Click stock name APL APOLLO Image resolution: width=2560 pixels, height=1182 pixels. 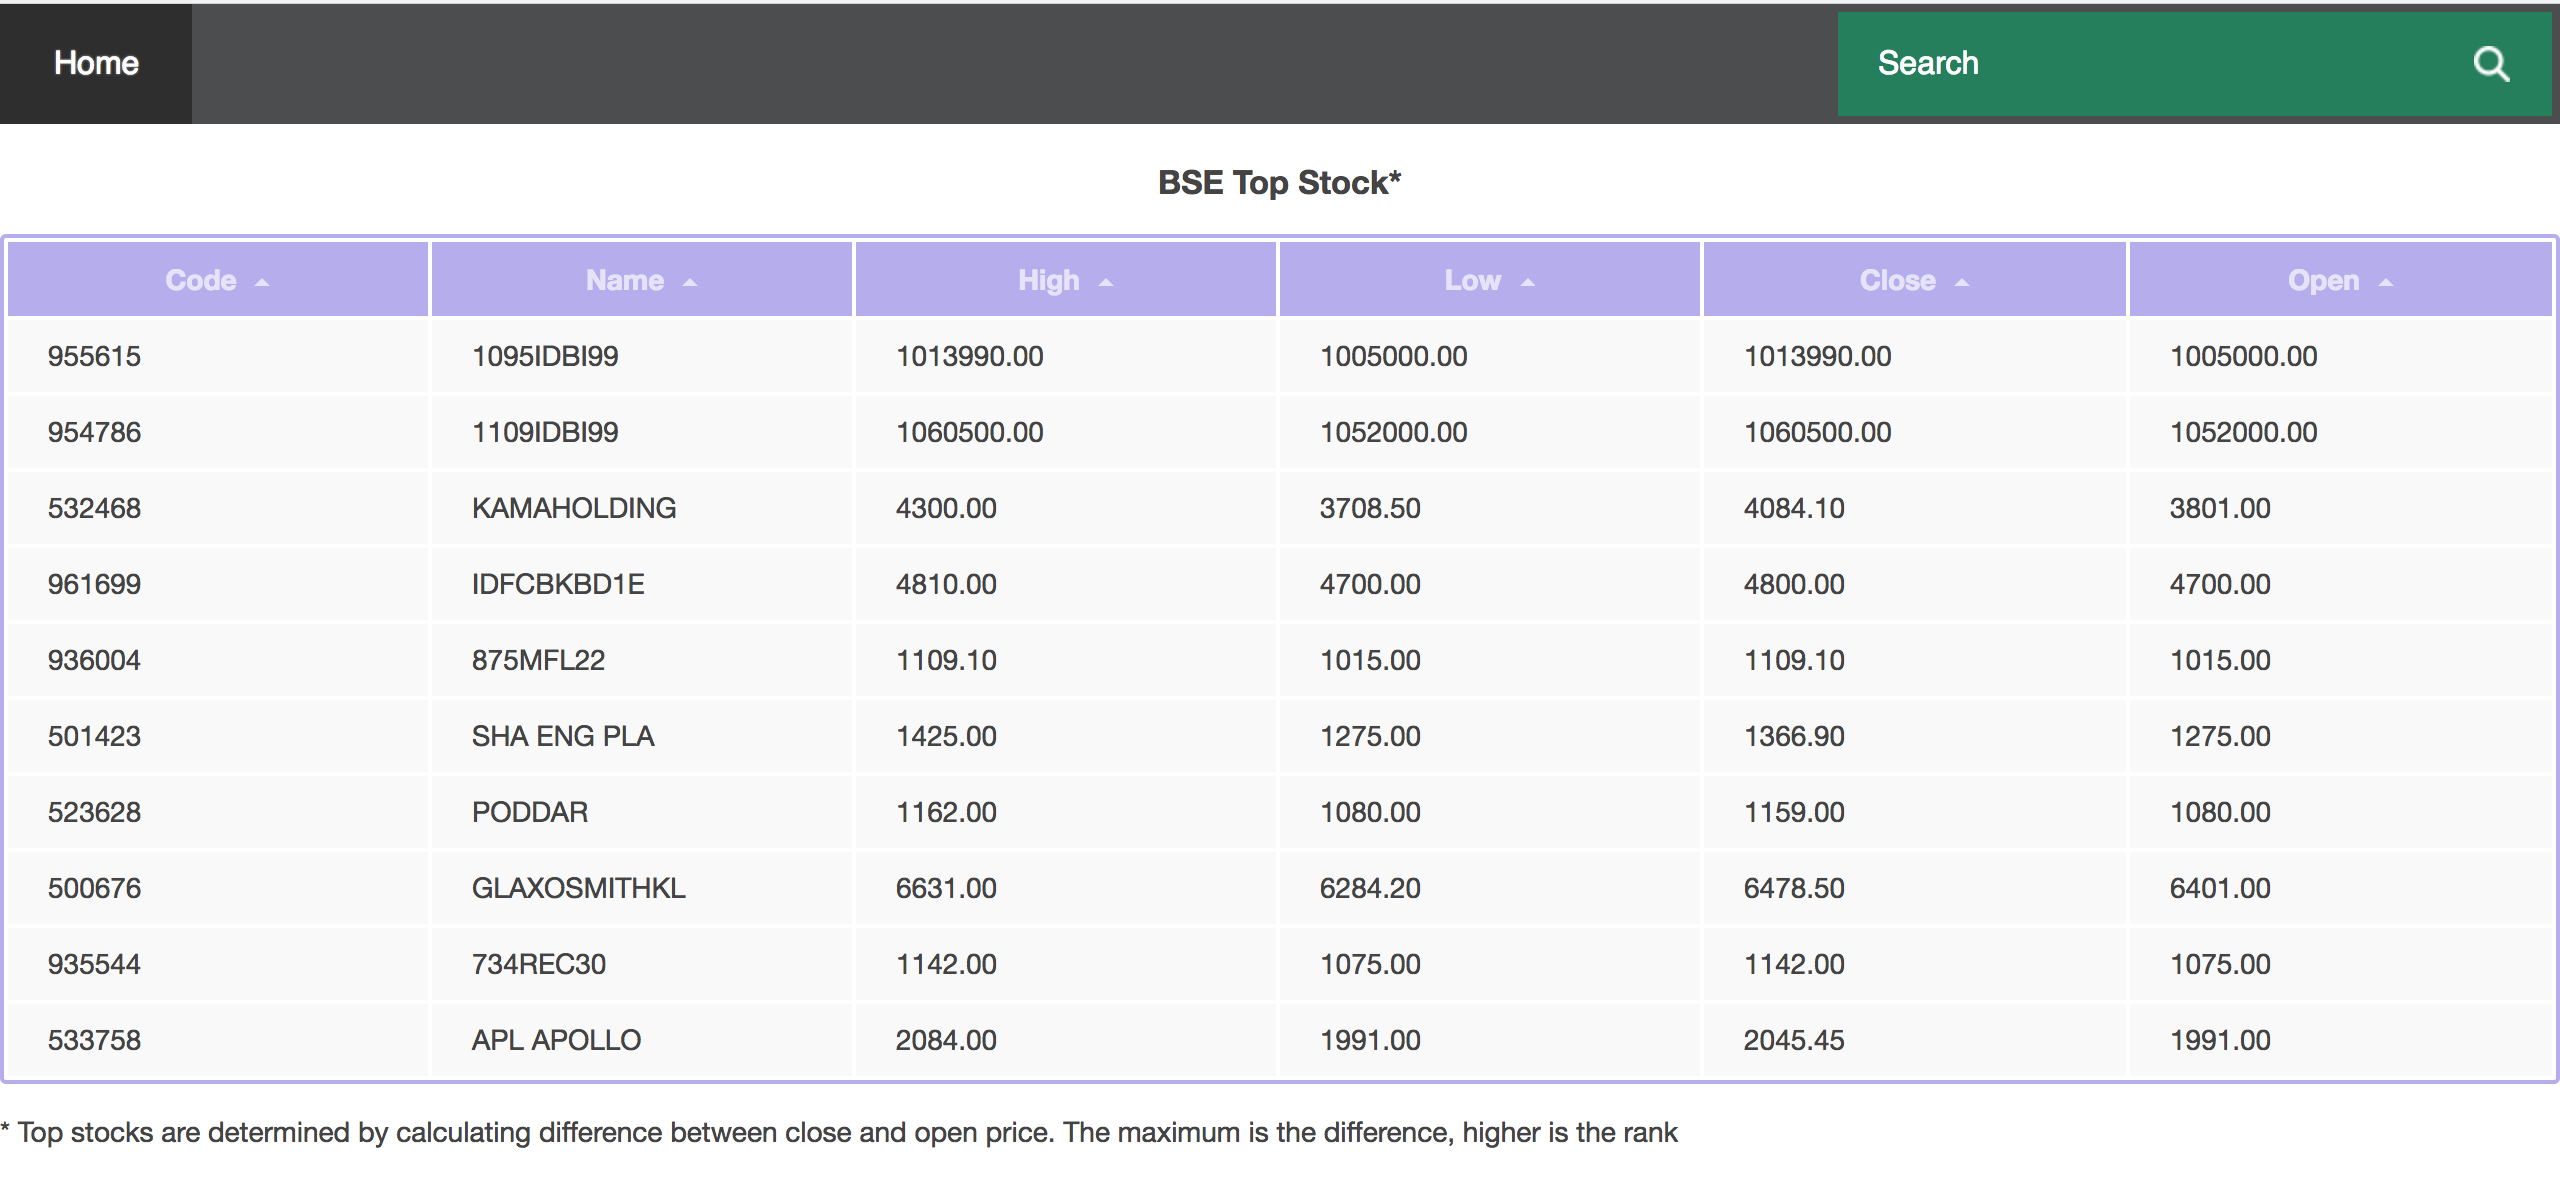click(x=556, y=1040)
